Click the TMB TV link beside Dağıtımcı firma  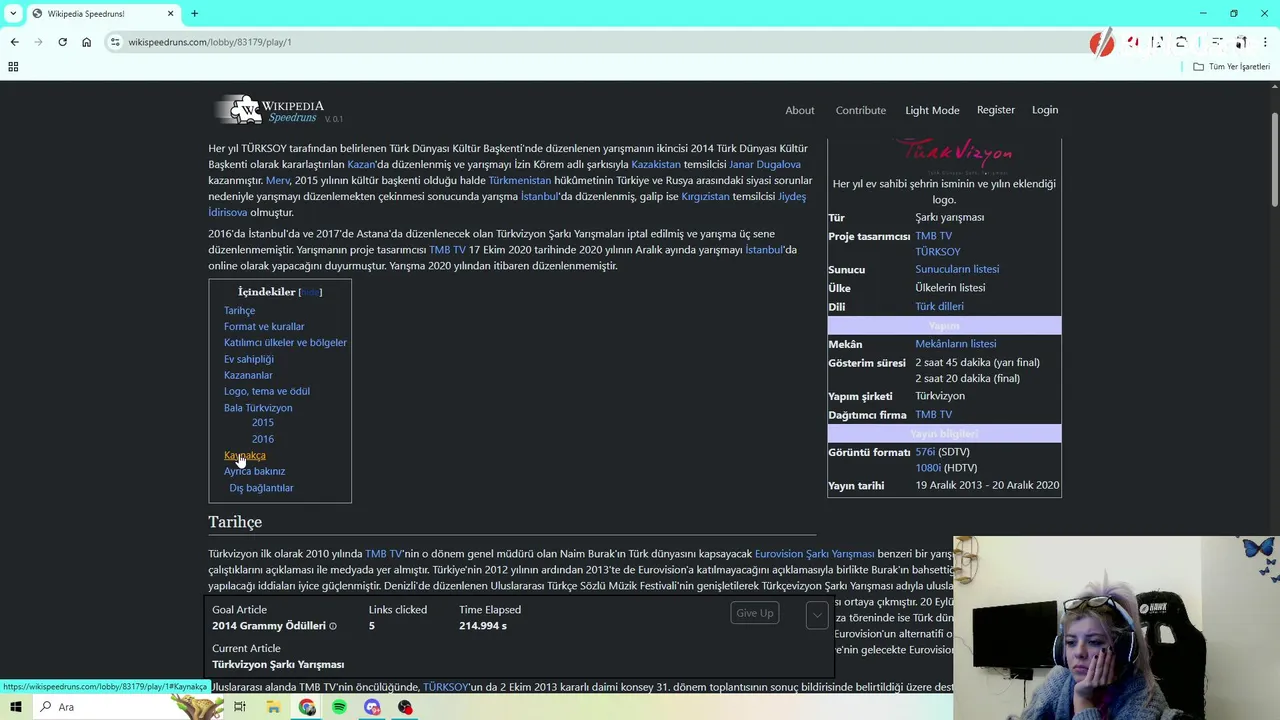click(x=933, y=414)
